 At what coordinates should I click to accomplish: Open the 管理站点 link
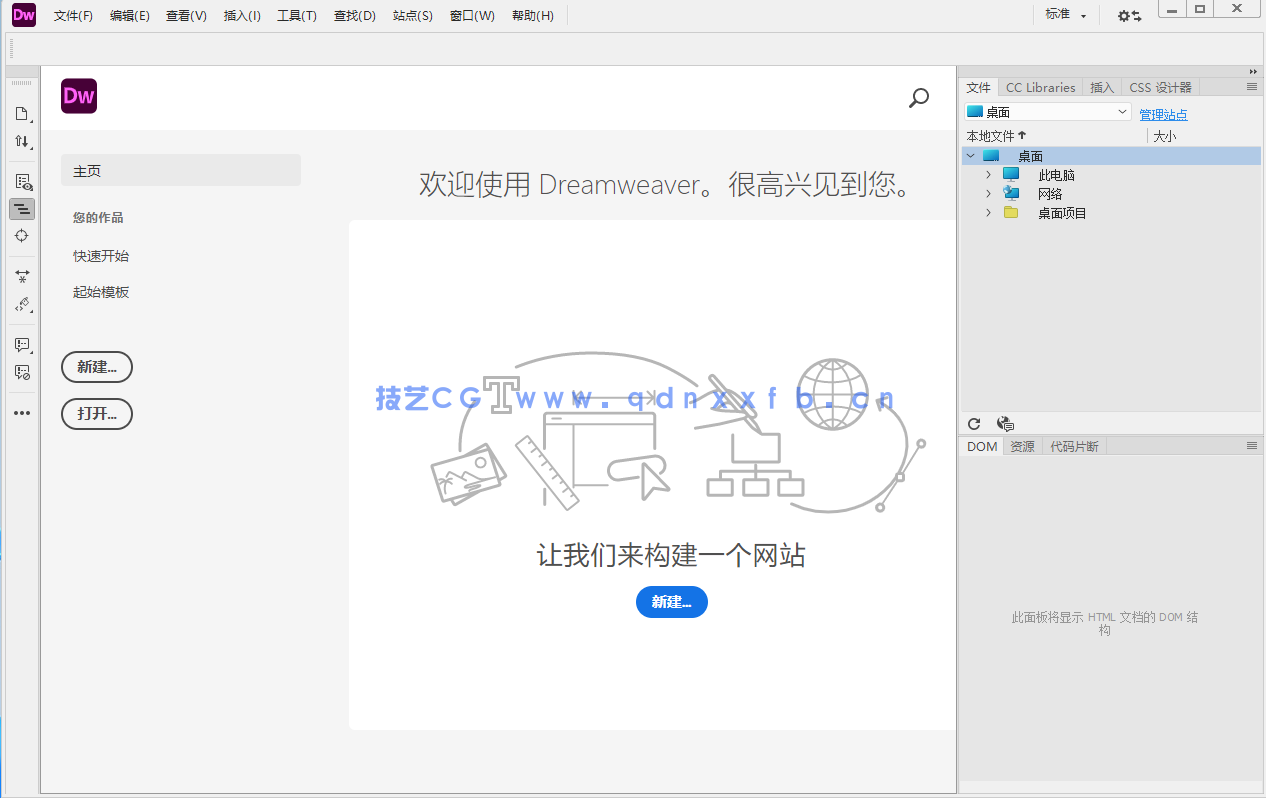click(1163, 114)
